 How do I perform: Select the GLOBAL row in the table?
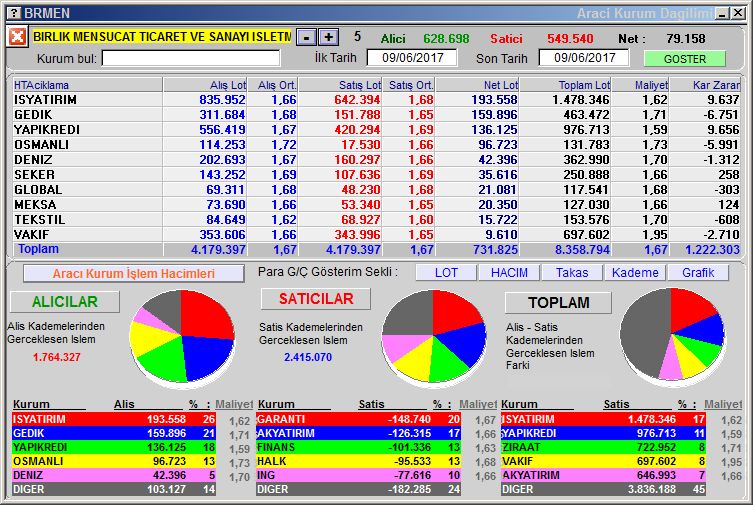click(376, 190)
